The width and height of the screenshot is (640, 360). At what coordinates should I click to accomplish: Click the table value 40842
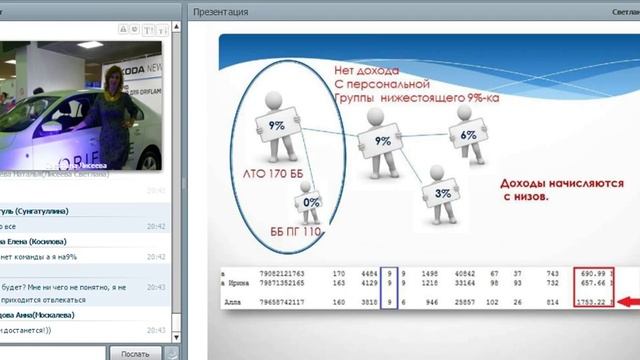tap(465, 273)
